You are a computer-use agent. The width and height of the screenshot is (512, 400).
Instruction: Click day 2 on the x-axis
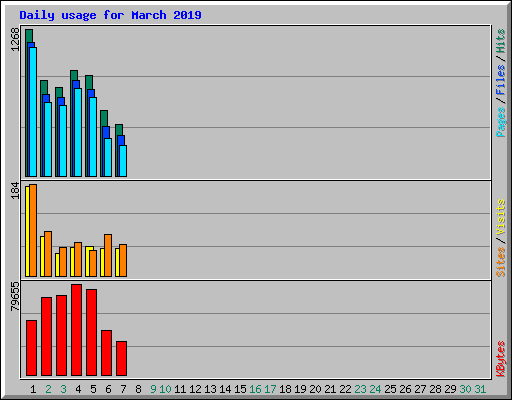click(48, 389)
